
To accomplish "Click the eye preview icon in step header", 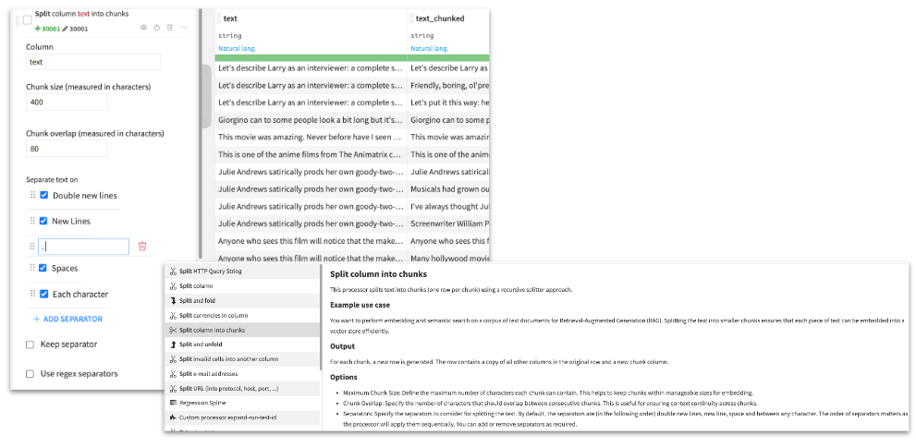I will point(145,27).
